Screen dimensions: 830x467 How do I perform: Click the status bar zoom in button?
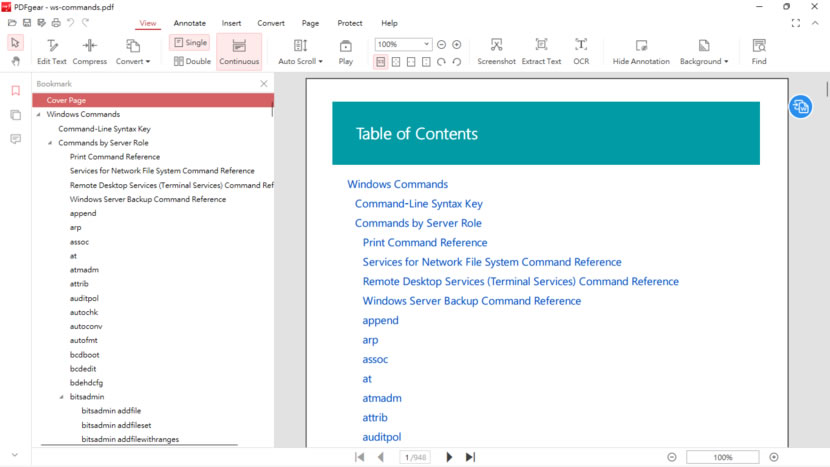[x=774, y=457]
